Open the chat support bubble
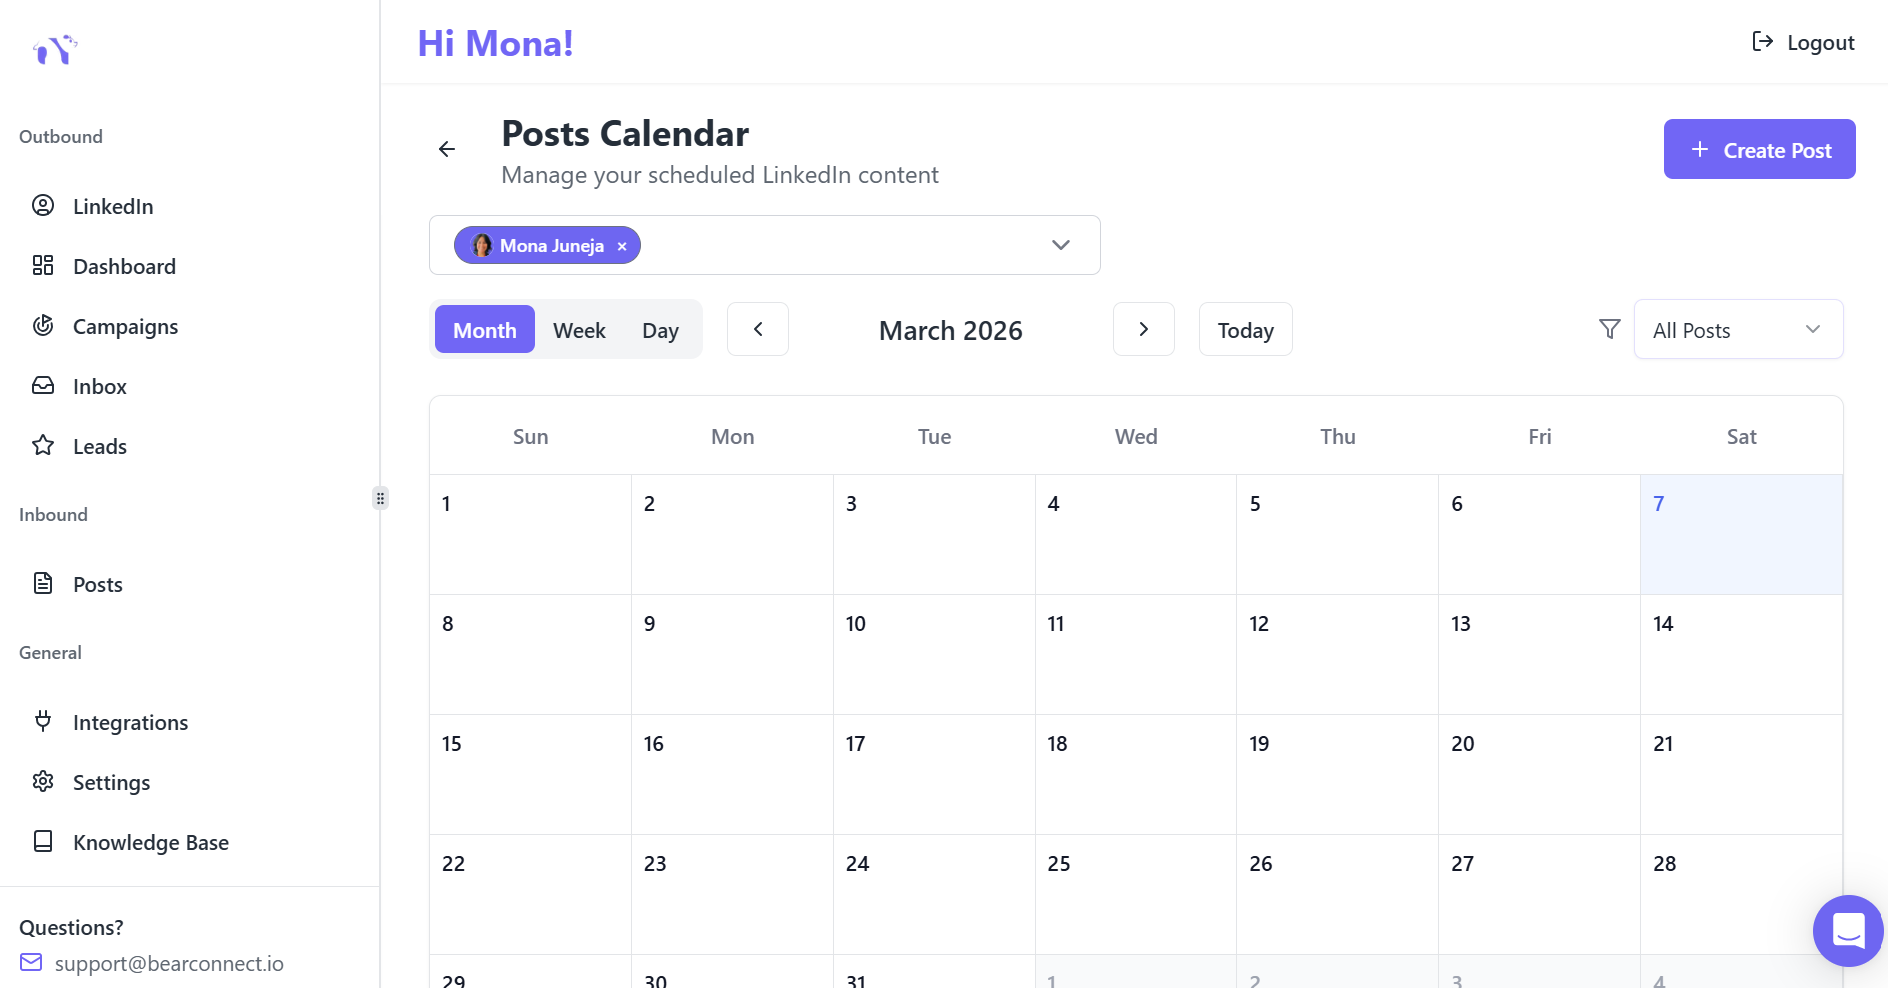The image size is (1888, 988). pyautogui.click(x=1847, y=930)
